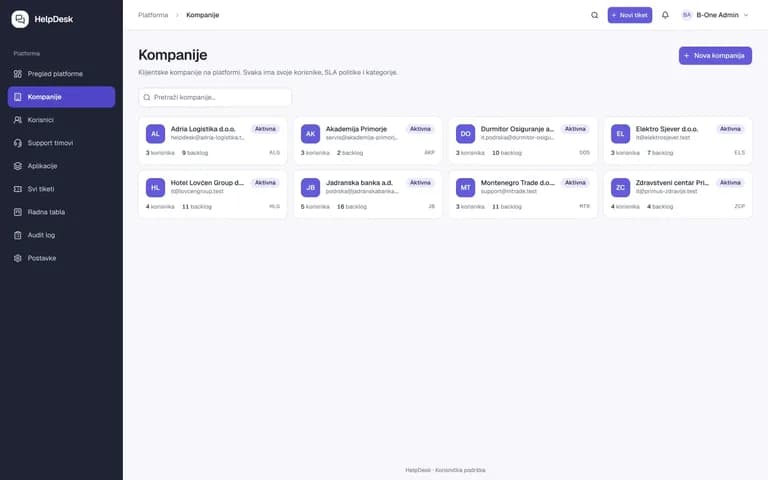Screen dimensions: 768x480
Task: Click the '10 backlog' count on Durmitor Osiguranje
Action: click(507, 153)
